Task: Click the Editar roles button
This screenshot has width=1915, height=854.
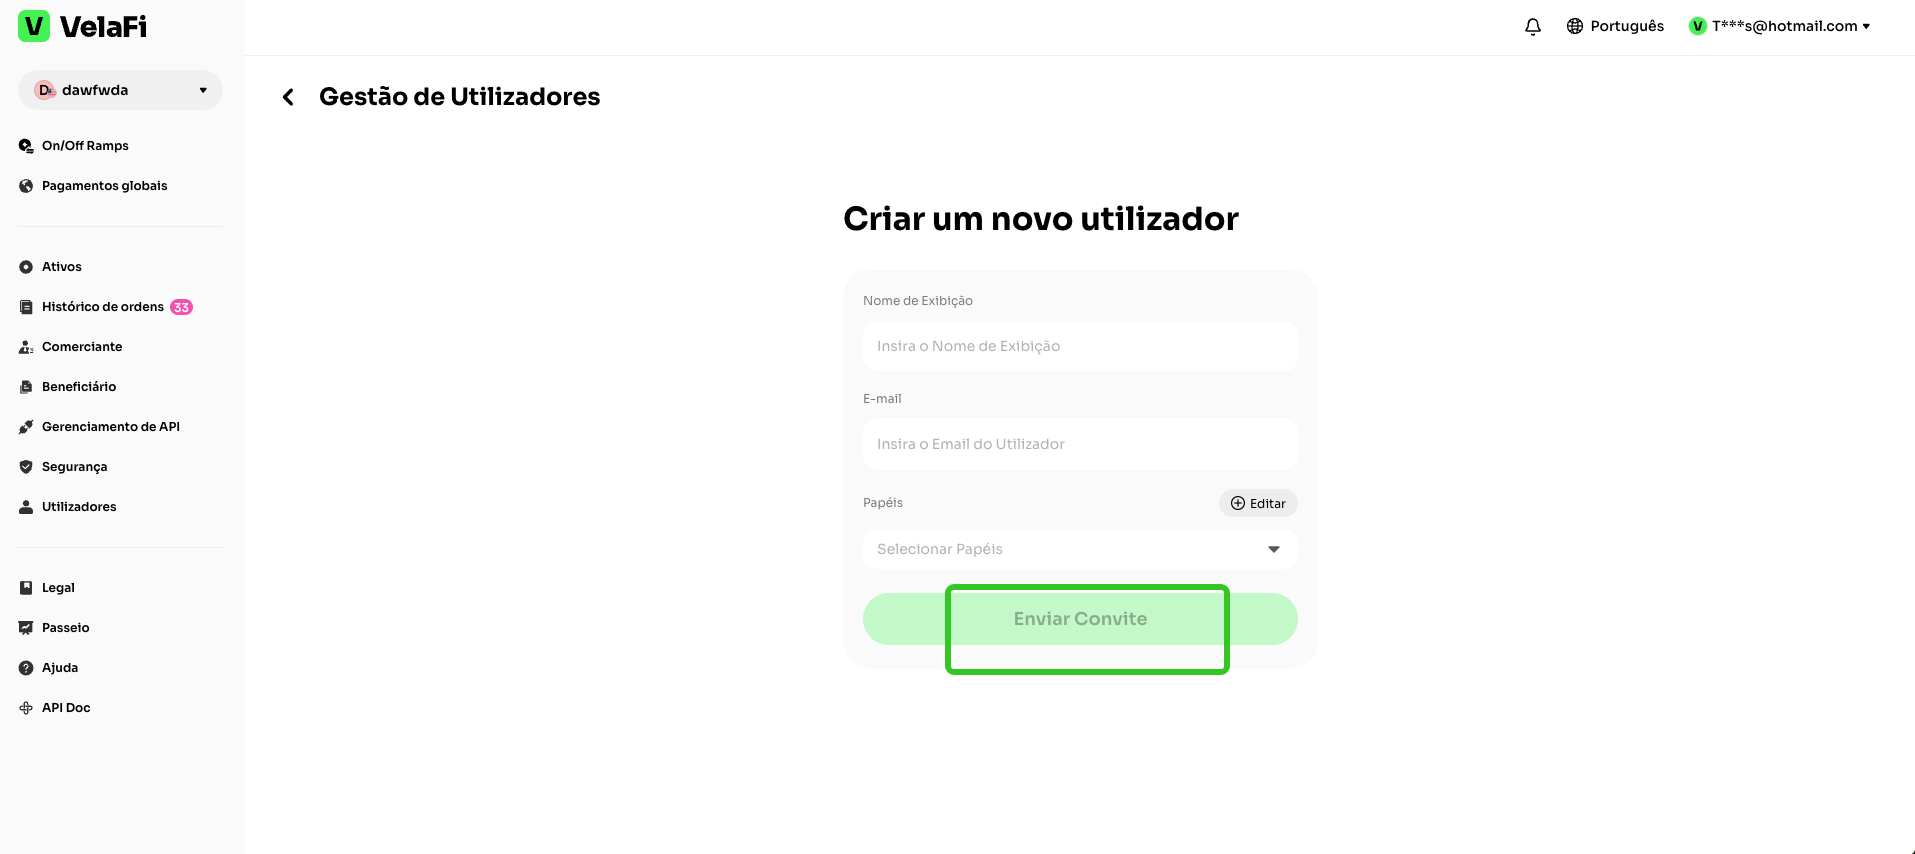Action: tap(1258, 503)
